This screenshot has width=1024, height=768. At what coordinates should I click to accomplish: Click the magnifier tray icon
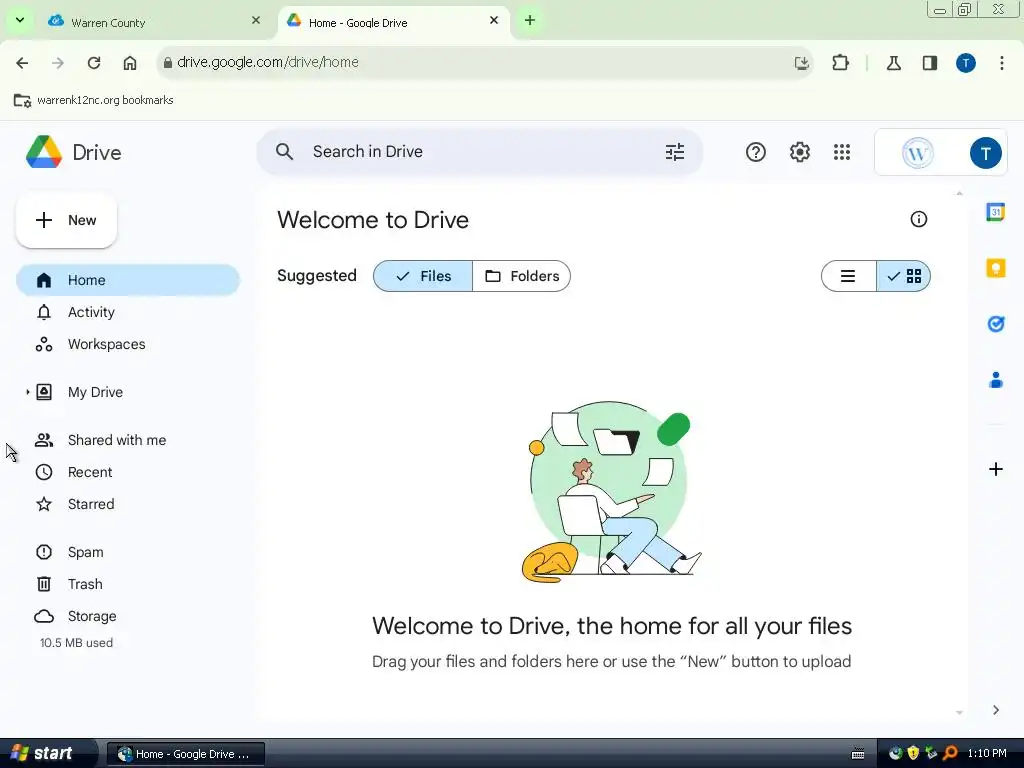pyautogui.click(x=950, y=753)
